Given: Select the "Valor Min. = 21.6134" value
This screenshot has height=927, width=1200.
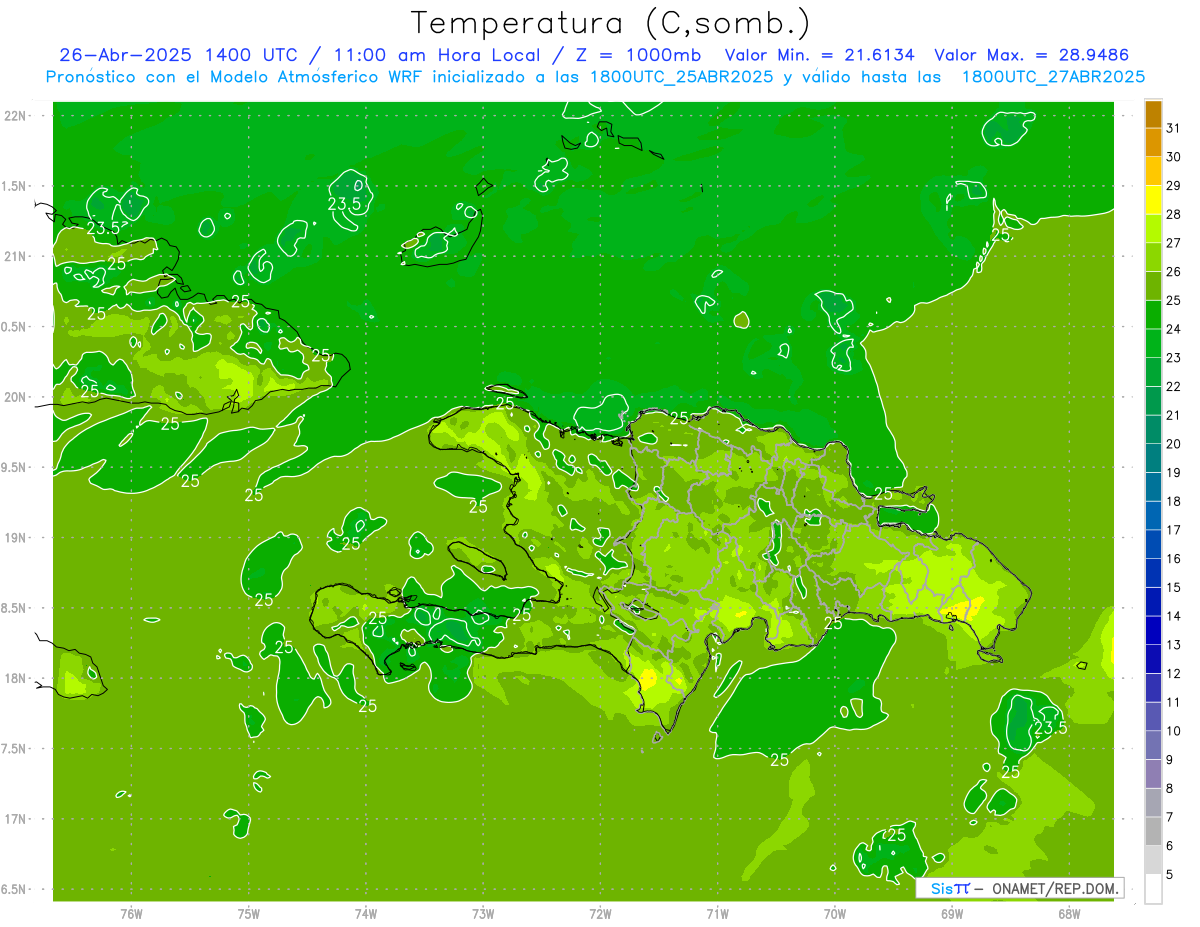Looking at the screenshot, I should (819, 55).
